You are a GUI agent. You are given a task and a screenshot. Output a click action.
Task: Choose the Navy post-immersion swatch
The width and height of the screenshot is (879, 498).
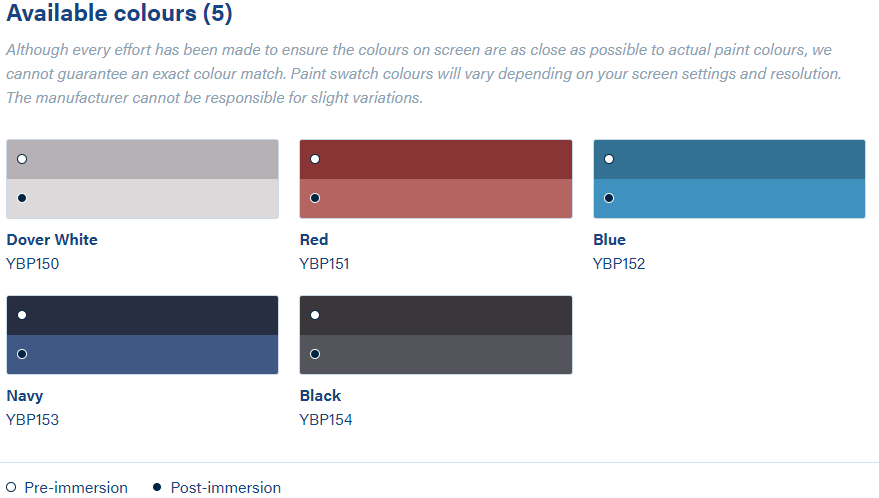coord(141,354)
